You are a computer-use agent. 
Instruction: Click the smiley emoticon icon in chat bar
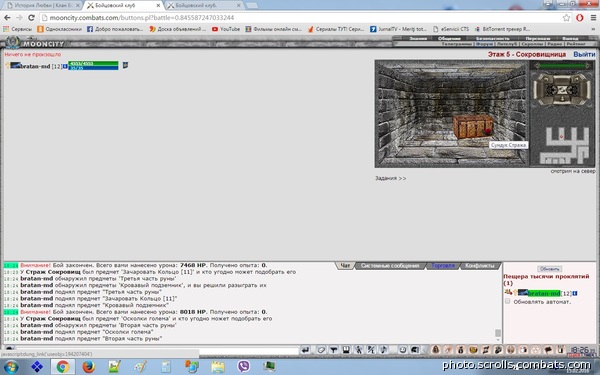403,350
